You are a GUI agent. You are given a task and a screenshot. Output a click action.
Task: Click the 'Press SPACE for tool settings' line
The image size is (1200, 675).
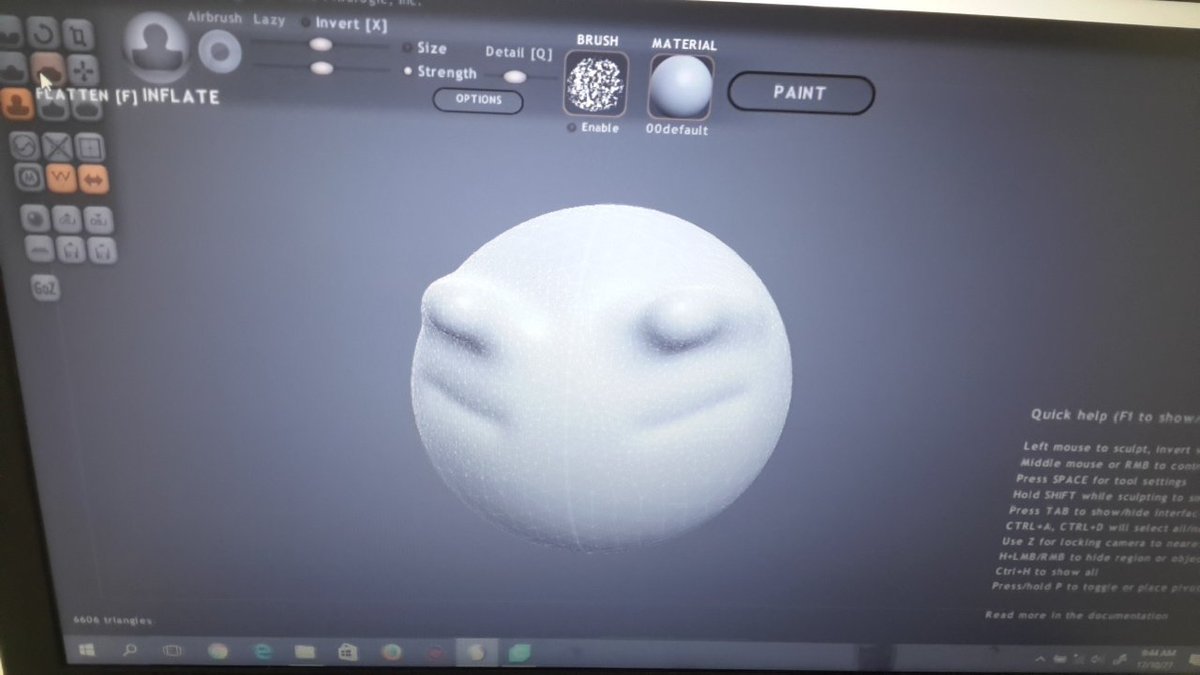pos(1104,480)
